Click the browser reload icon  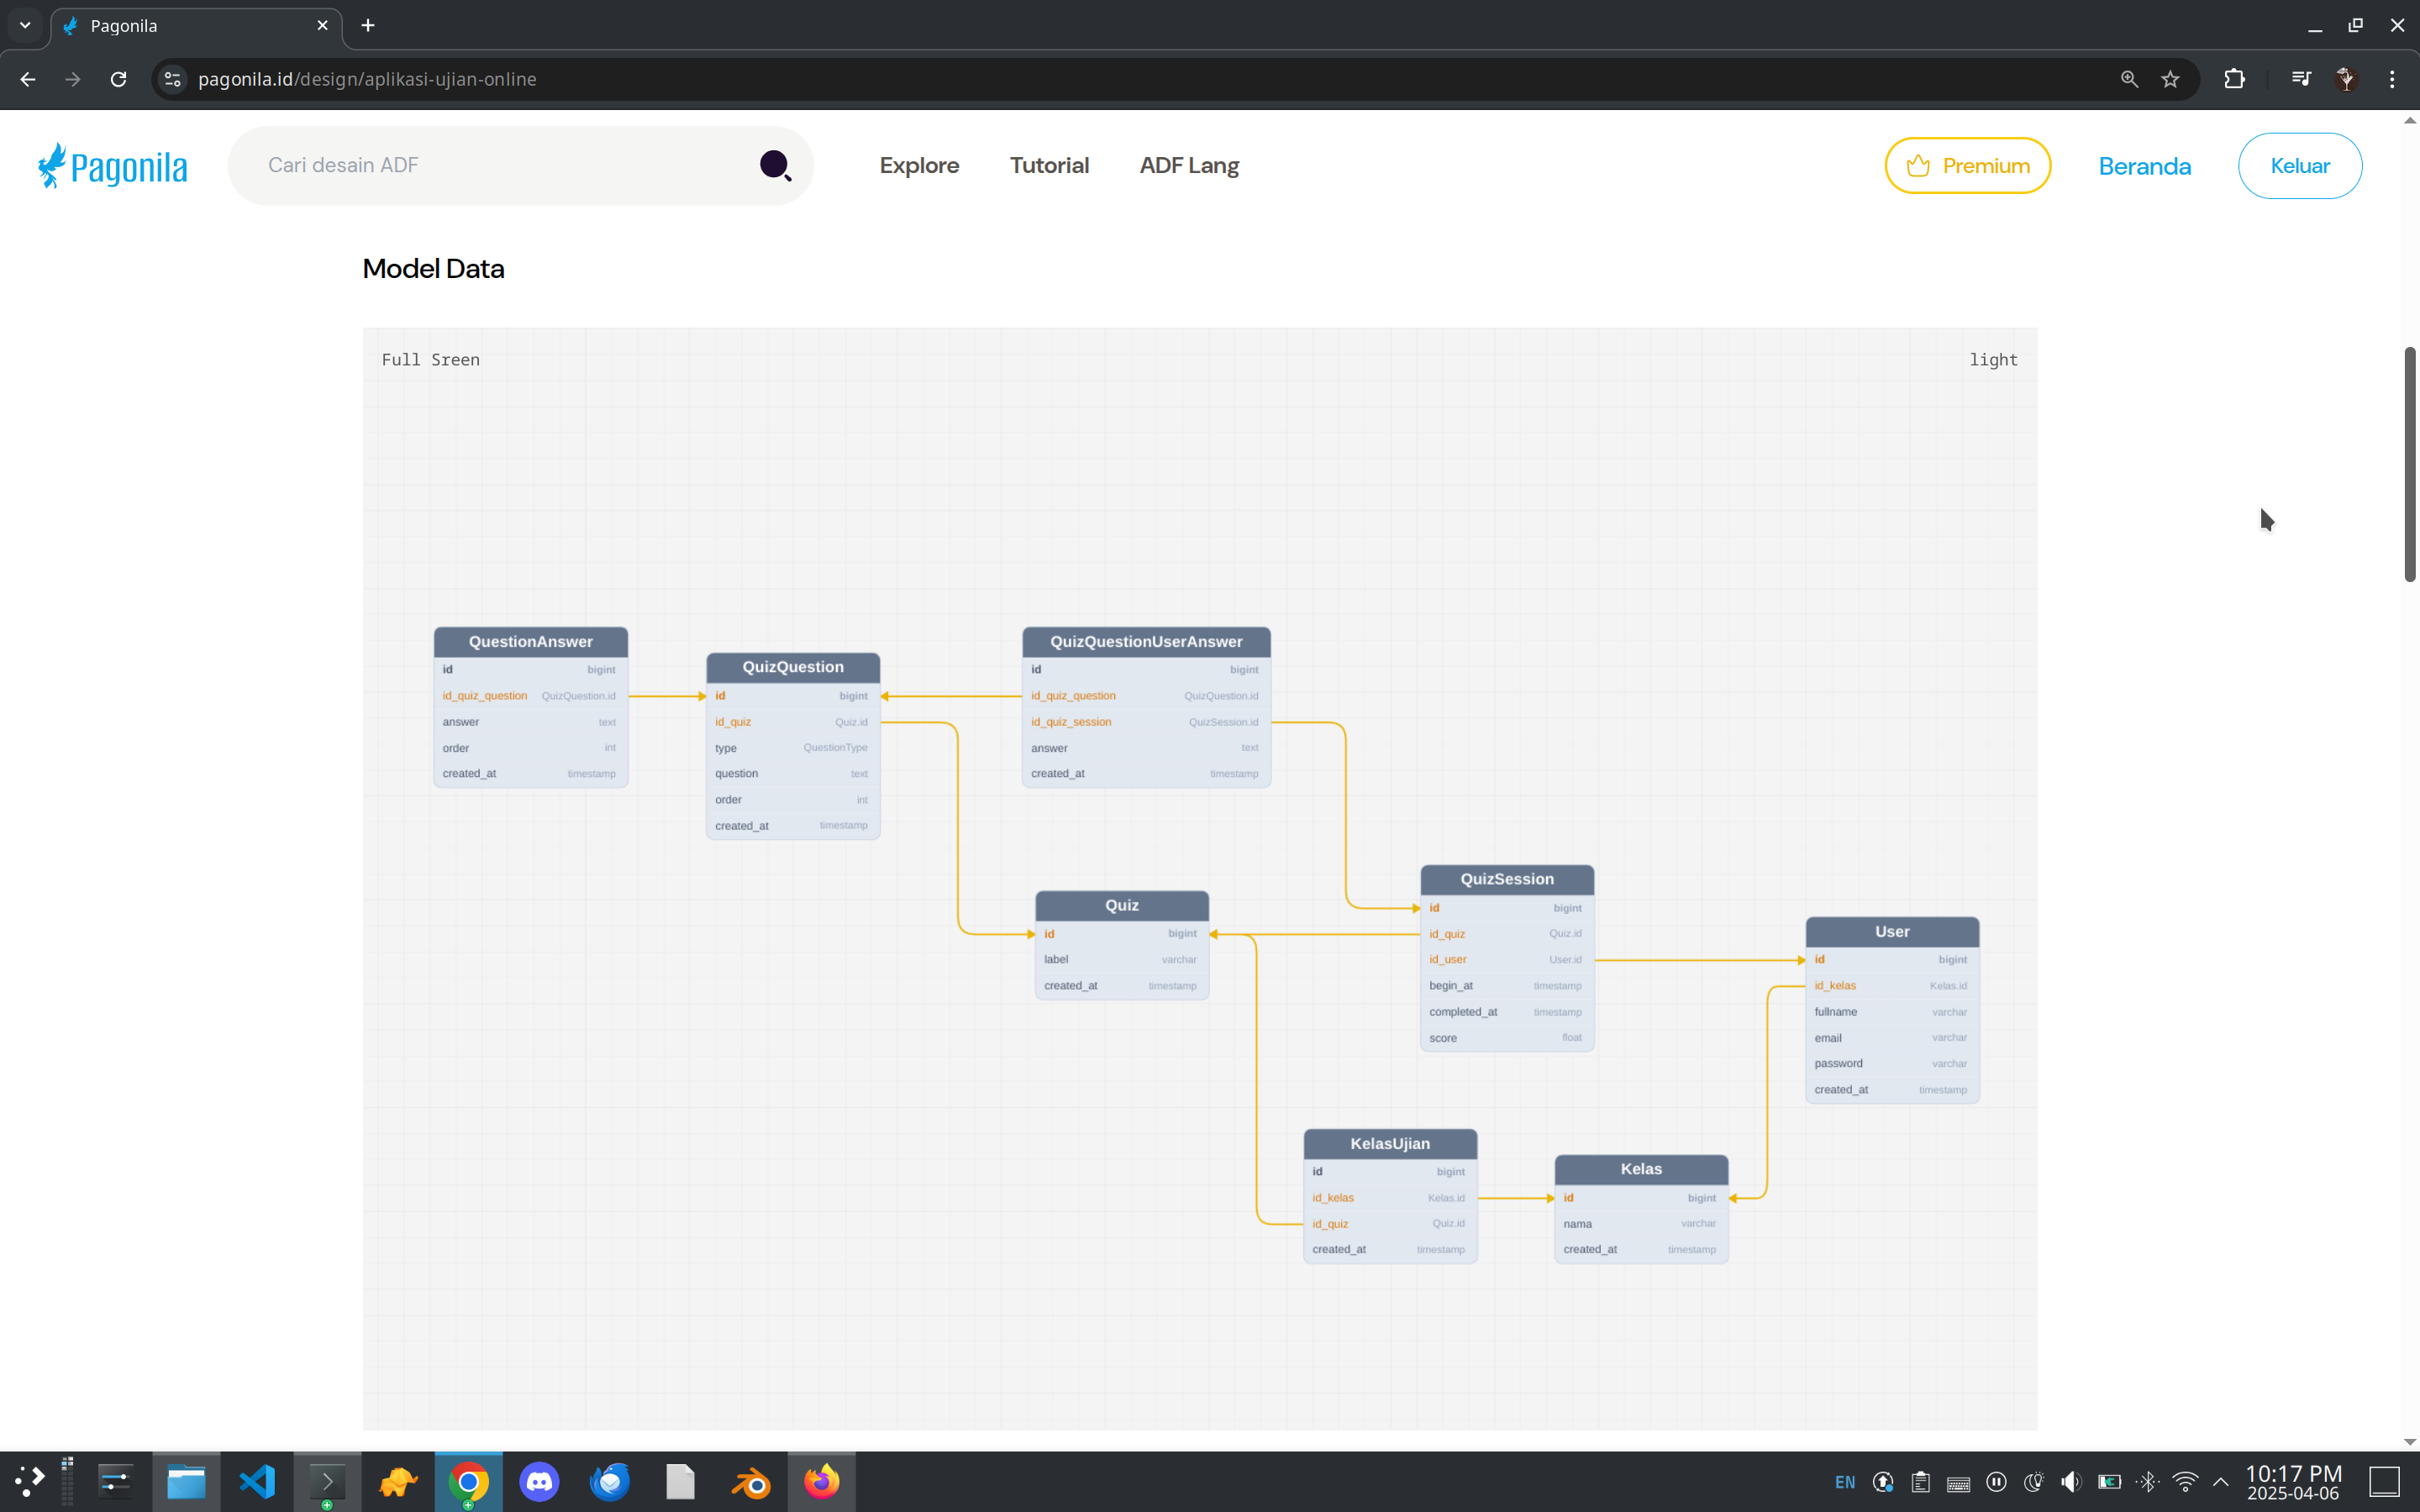(x=118, y=79)
